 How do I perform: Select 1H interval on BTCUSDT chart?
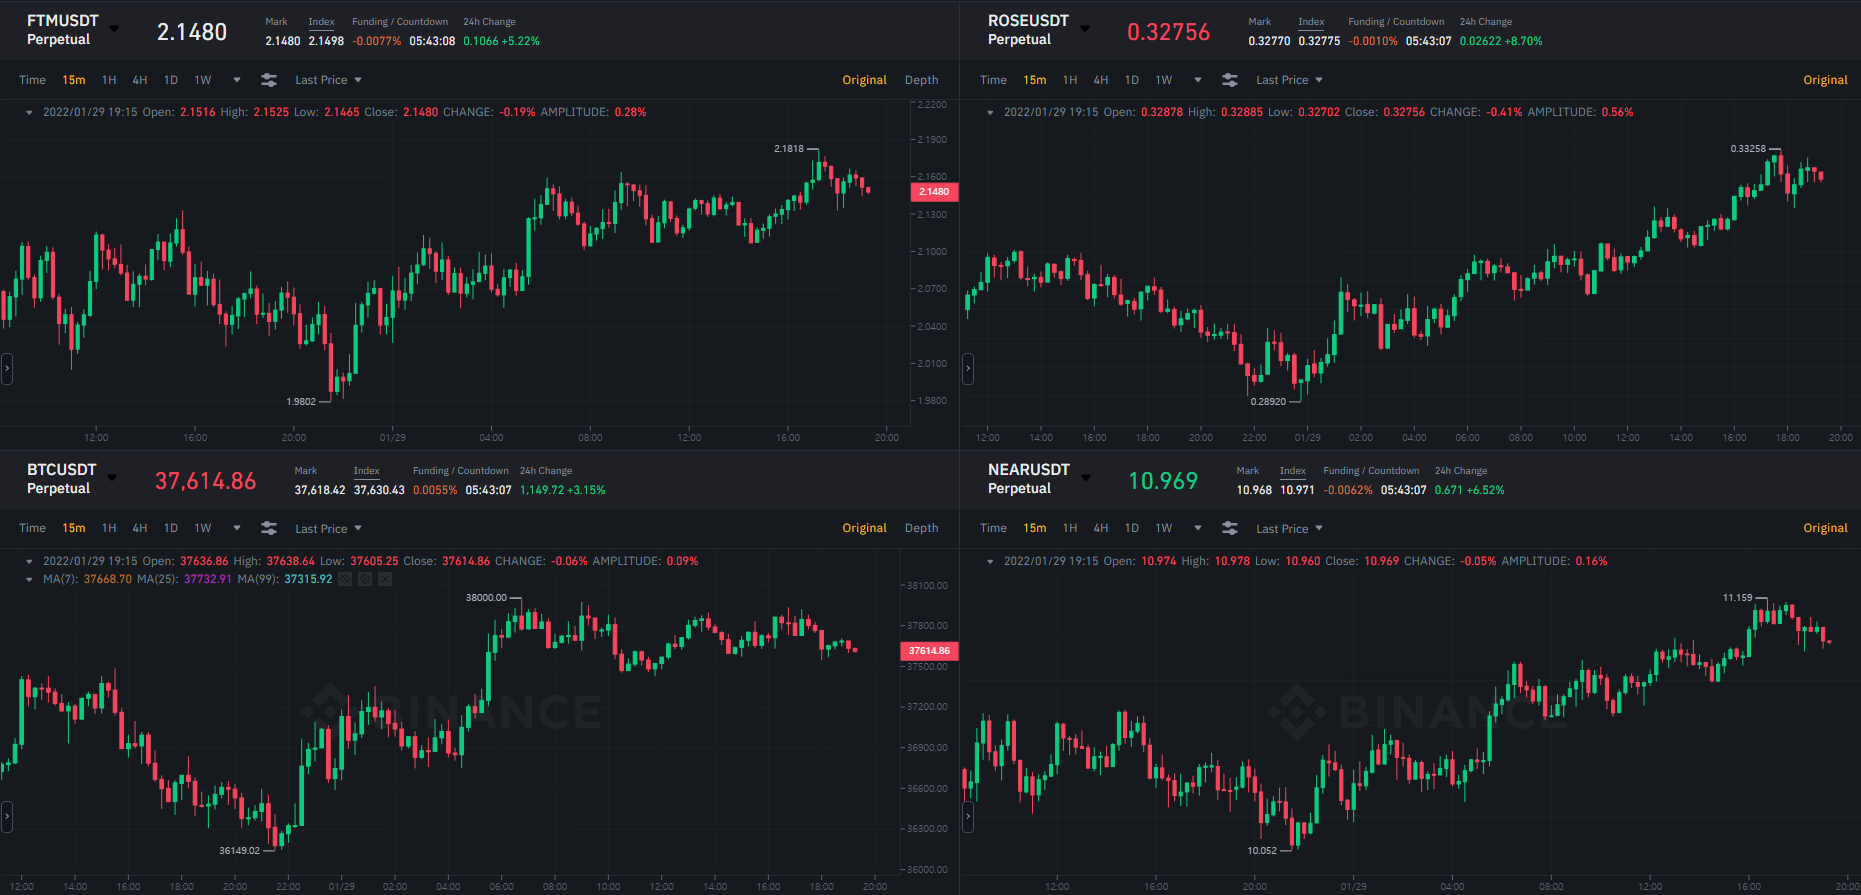point(109,528)
